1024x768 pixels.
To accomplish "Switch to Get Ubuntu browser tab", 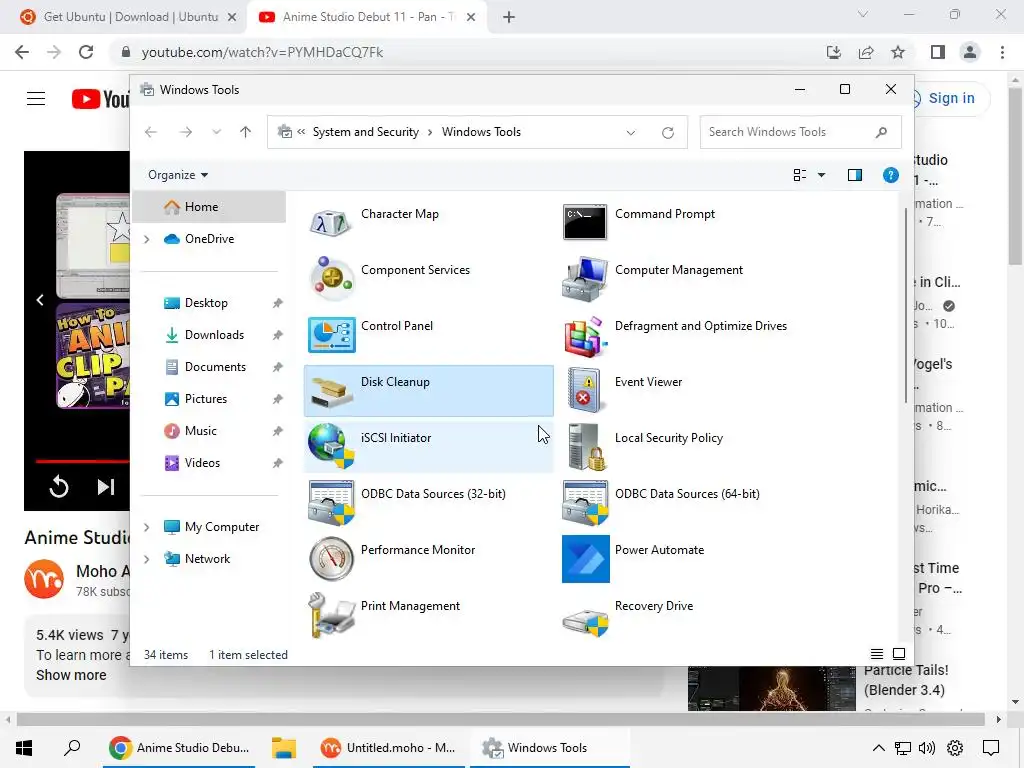I will pyautogui.click(x=129, y=17).
